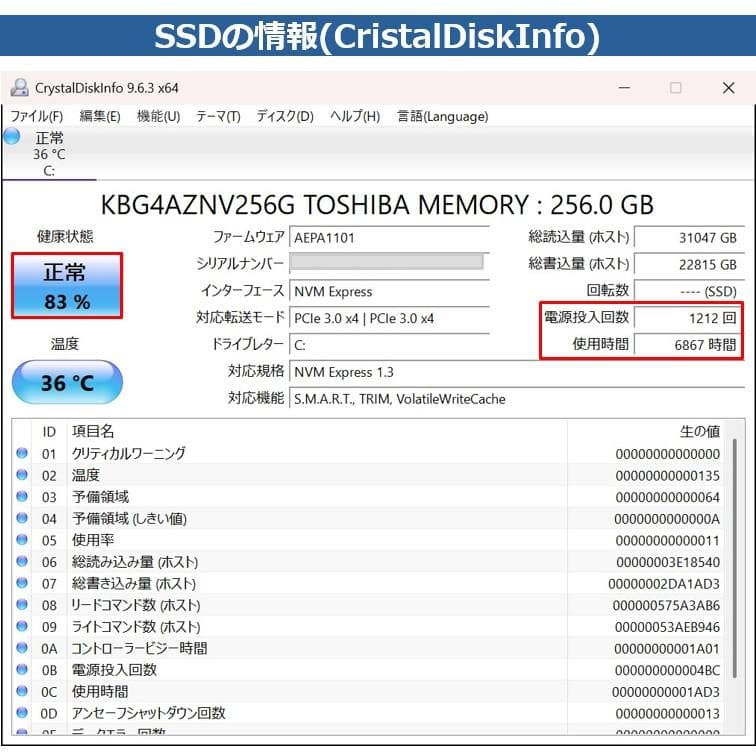
Task: Close the CrystalDiskInfo window
Action: (x=729, y=88)
